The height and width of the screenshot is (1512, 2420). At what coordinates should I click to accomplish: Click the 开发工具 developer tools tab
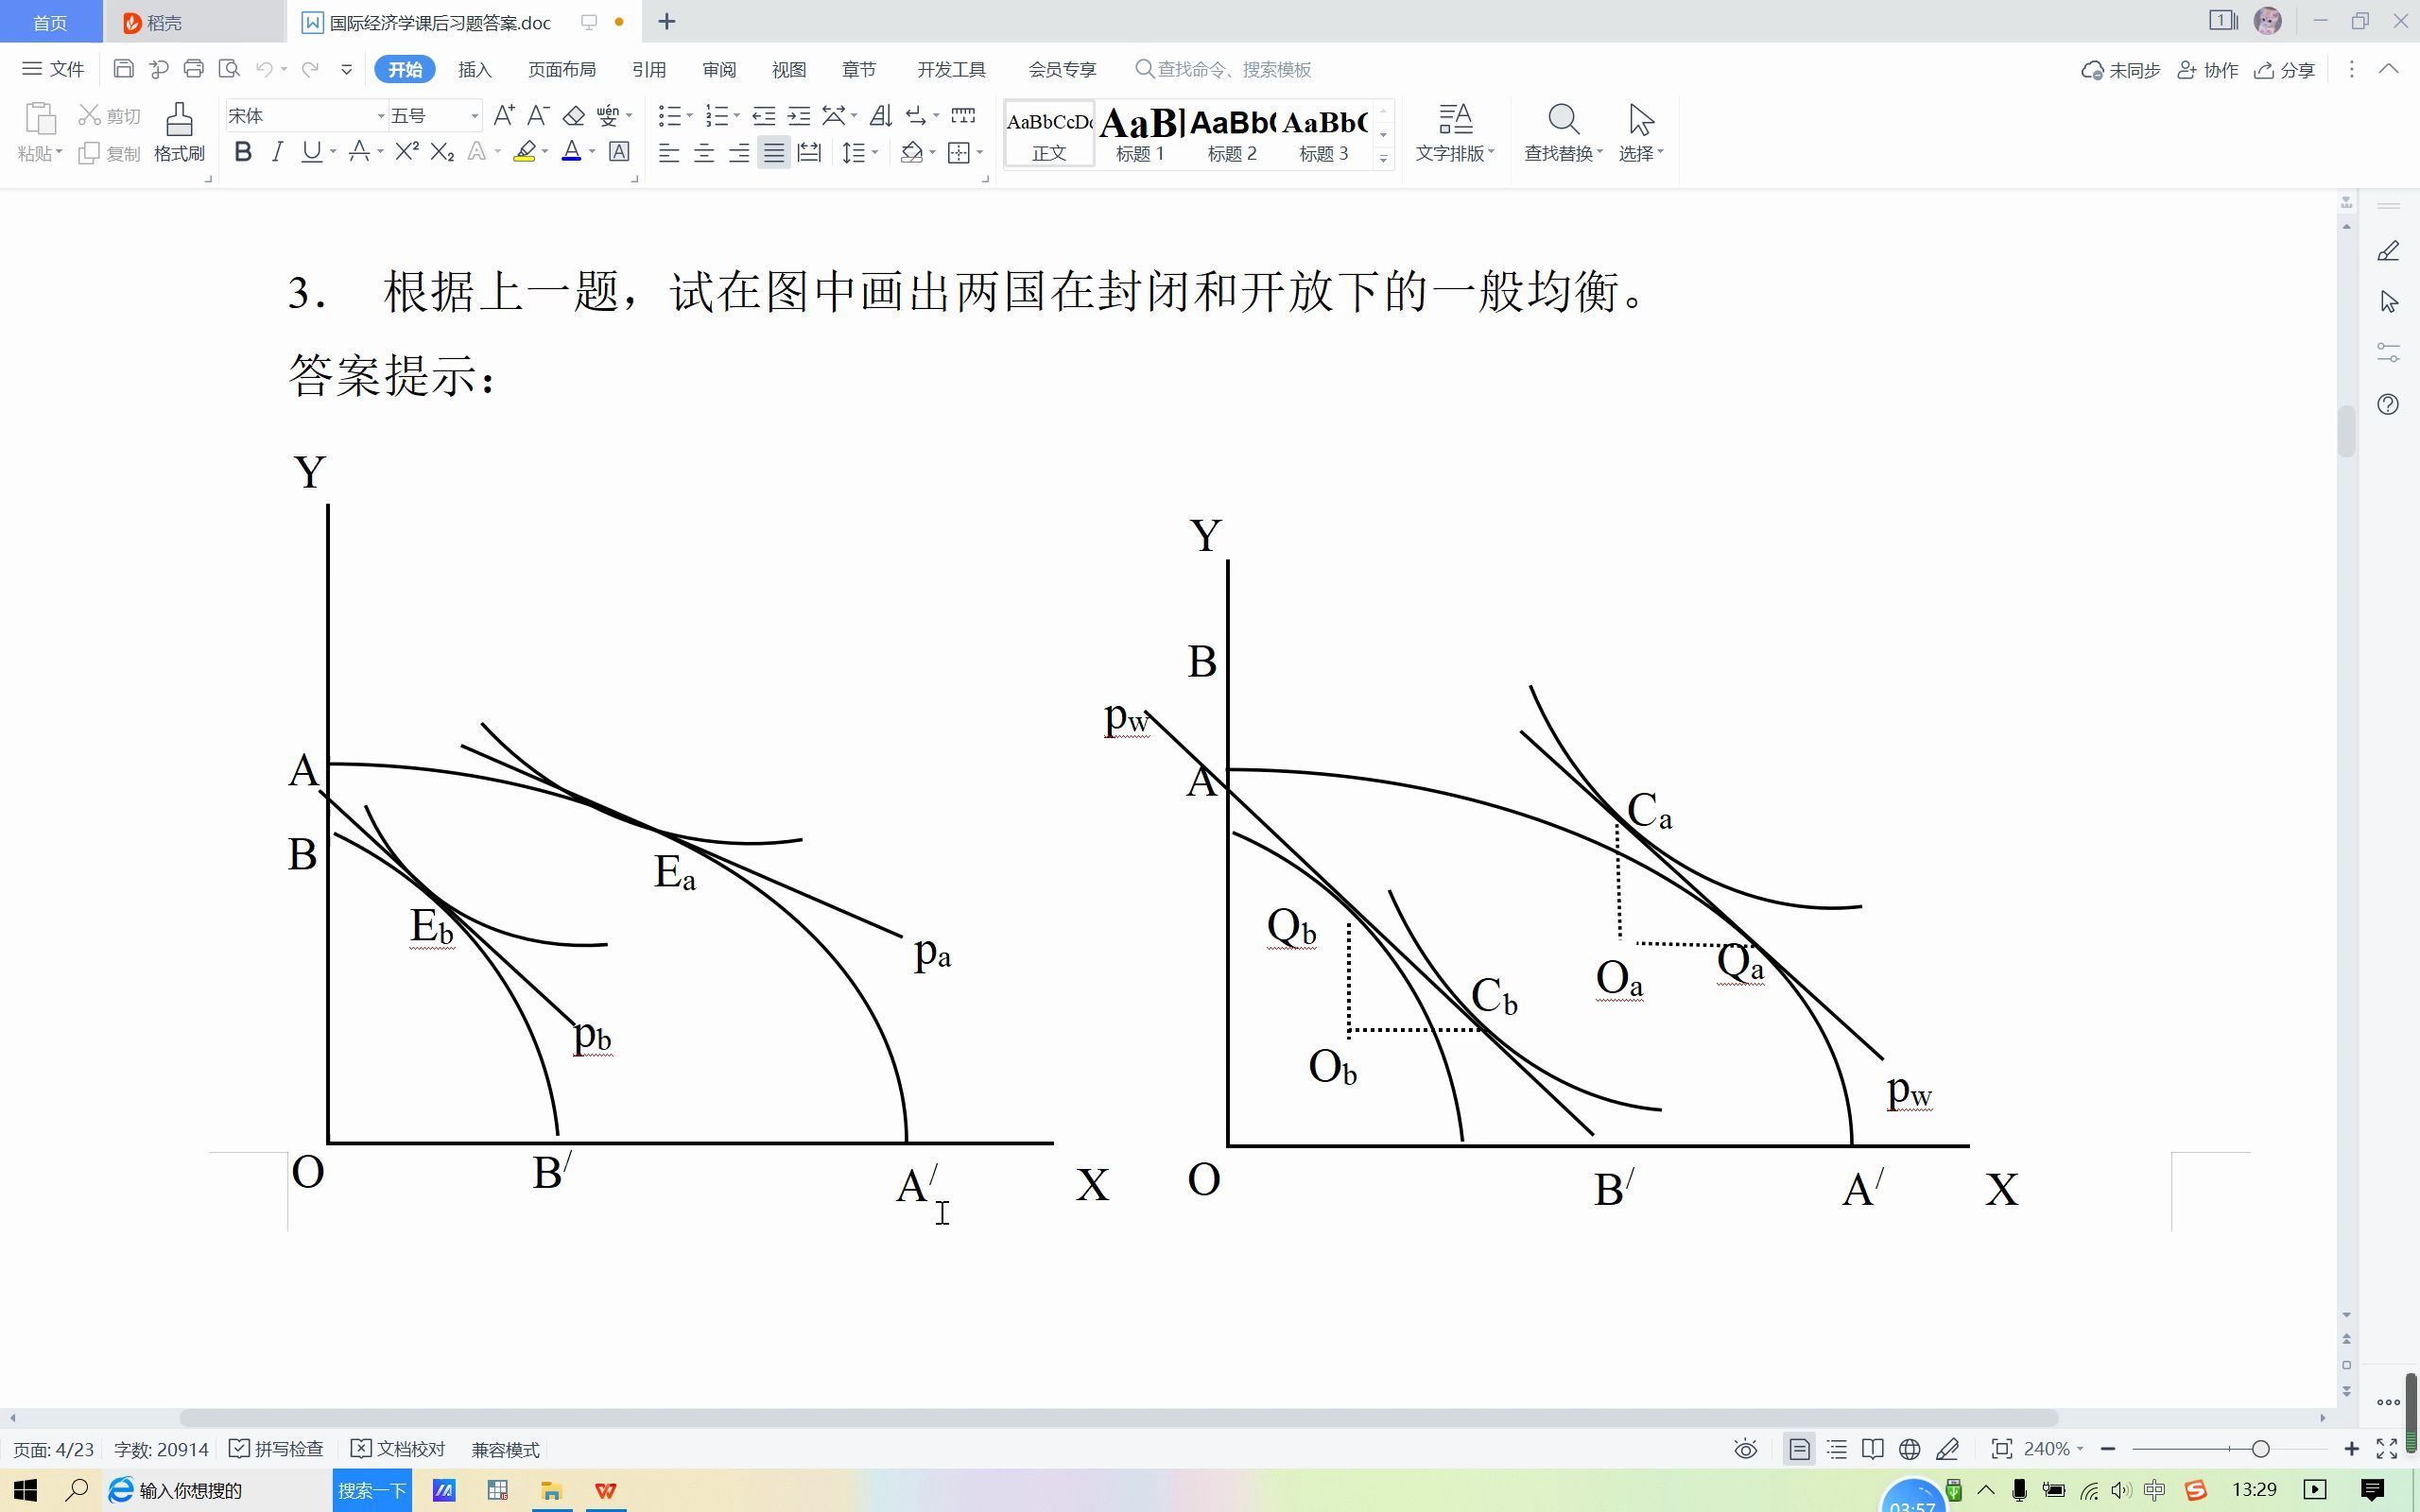(953, 70)
